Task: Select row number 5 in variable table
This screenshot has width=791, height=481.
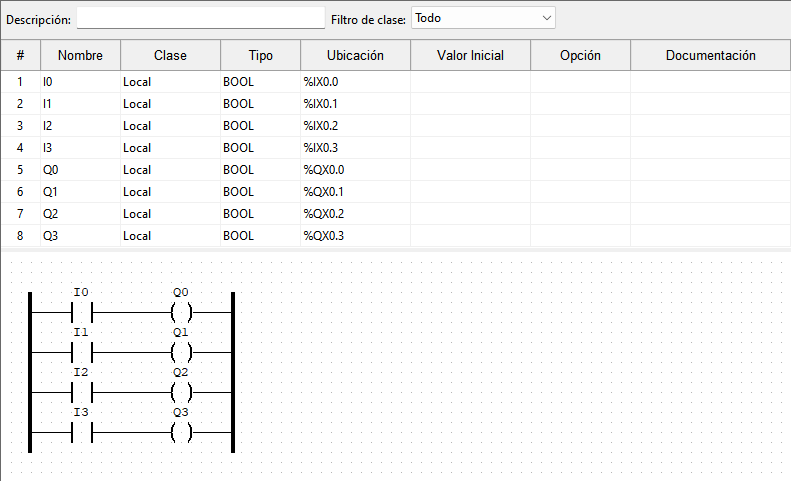Action: pyautogui.click(x=20, y=170)
